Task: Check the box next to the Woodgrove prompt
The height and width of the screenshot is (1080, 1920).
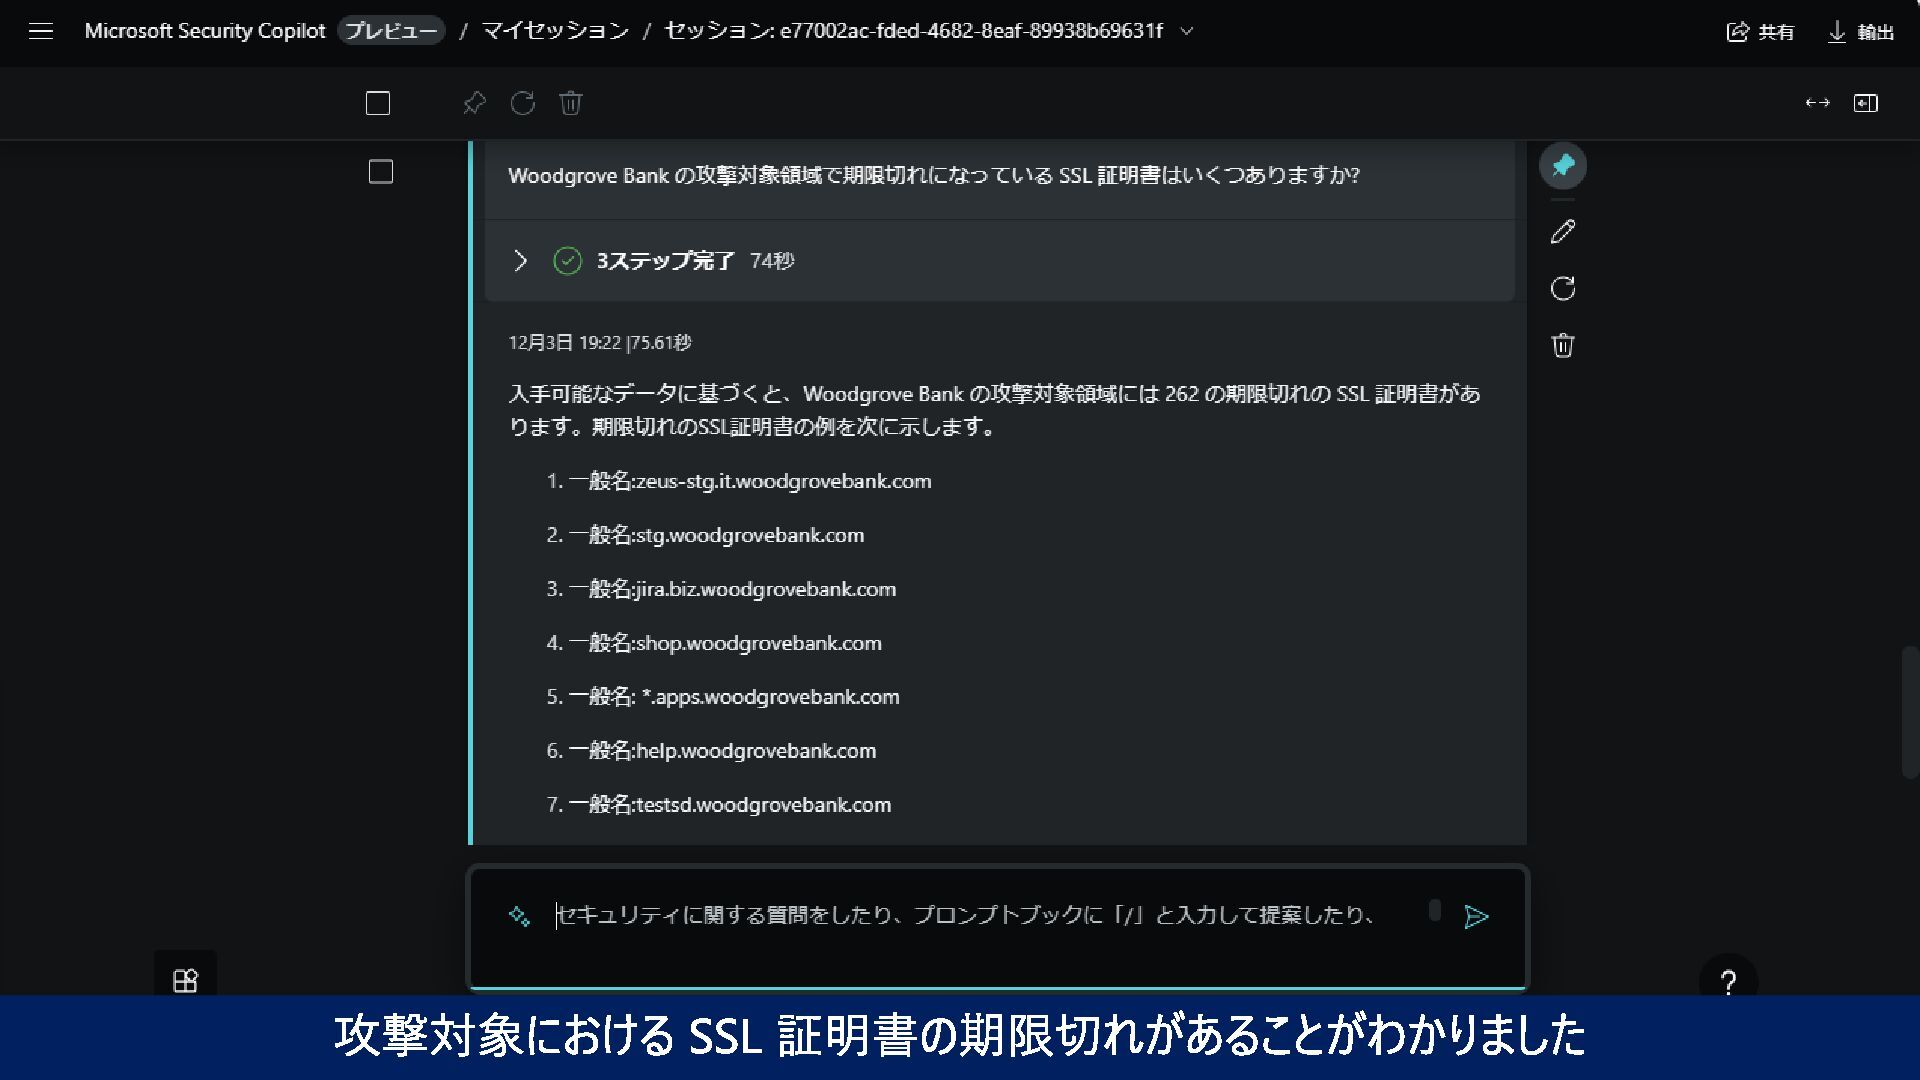Action: pyautogui.click(x=381, y=172)
